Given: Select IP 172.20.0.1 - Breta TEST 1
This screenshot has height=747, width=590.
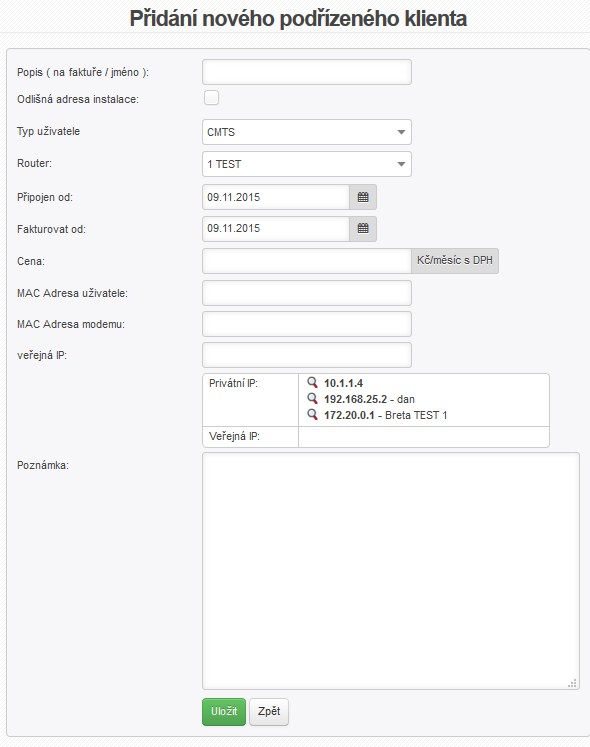Looking at the screenshot, I should (x=386, y=415).
